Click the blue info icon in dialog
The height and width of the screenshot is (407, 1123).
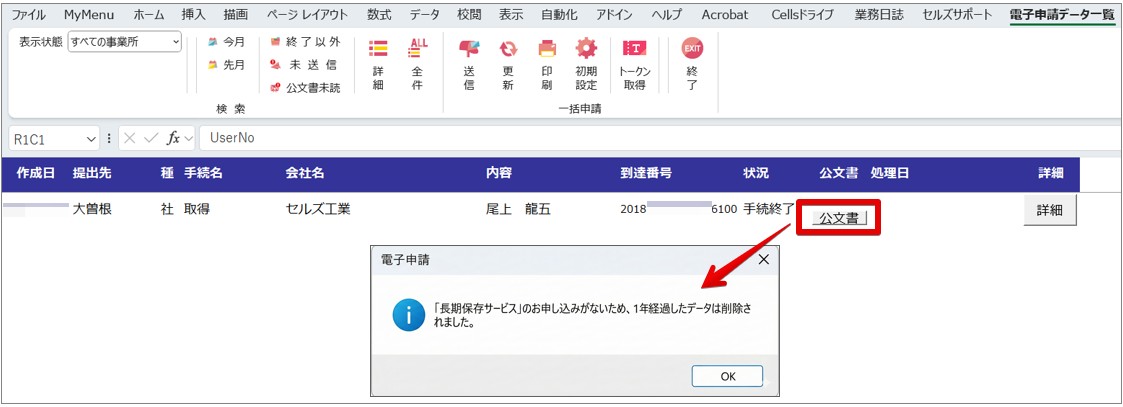pyautogui.click(x=409, y=315)
